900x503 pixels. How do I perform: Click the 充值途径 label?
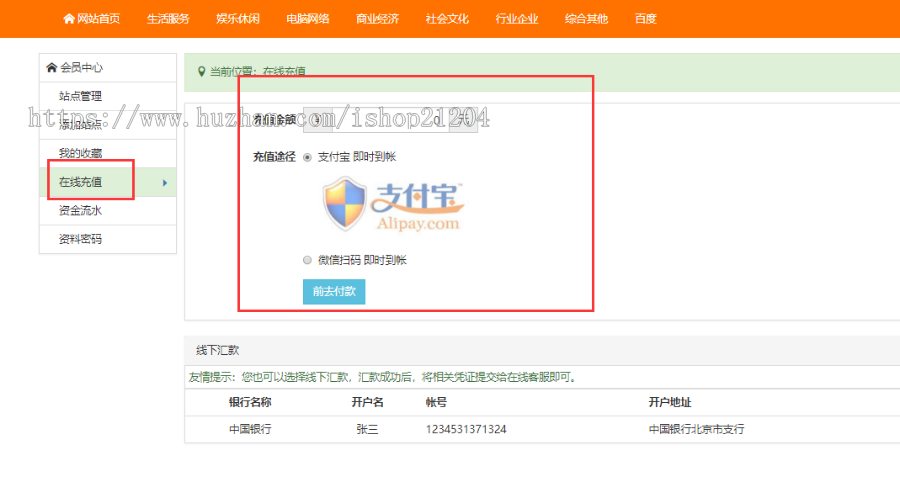[274, 157]
